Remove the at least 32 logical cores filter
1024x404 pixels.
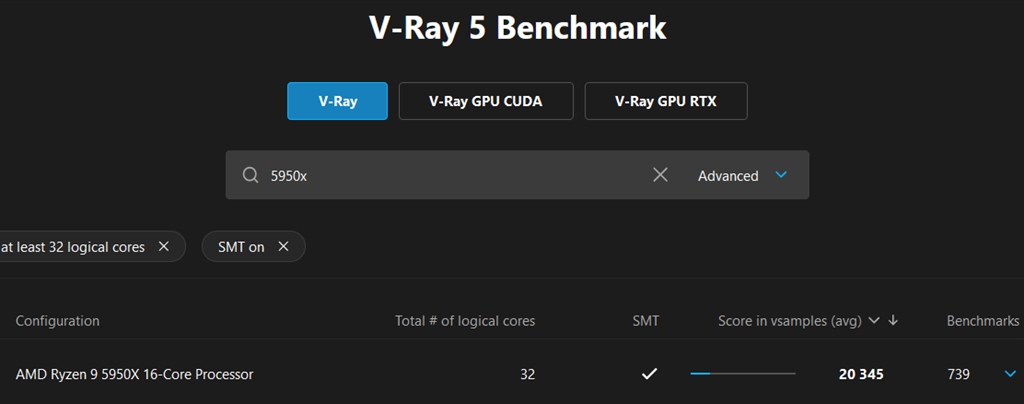pos(164,246)
